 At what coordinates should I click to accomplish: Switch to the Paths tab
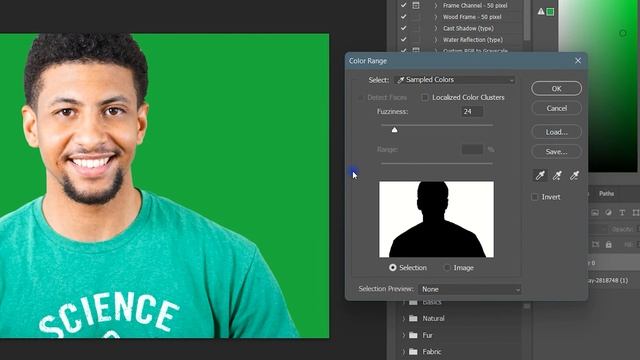(x=607, y=193)
